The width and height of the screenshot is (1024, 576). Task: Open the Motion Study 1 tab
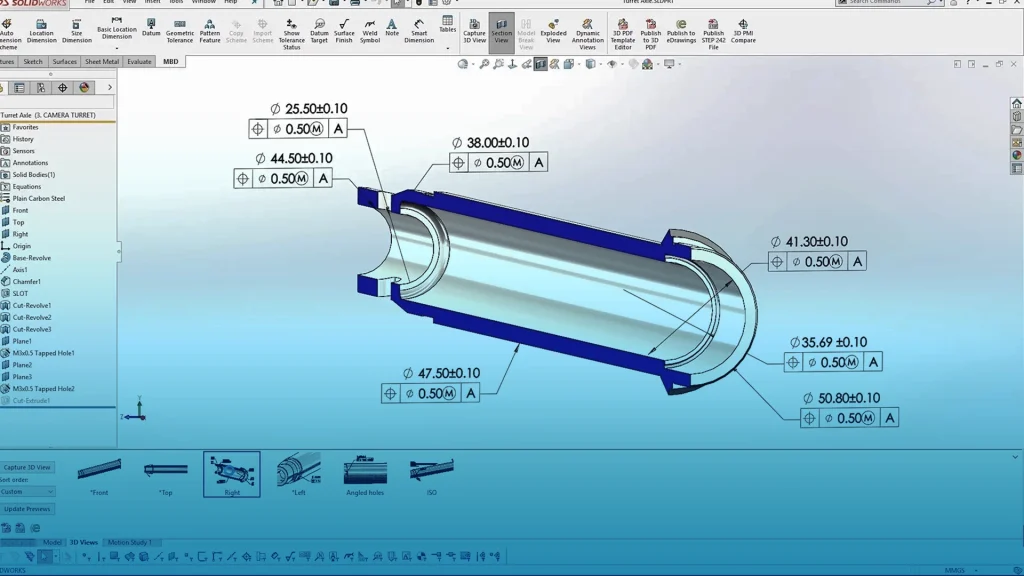129,542
